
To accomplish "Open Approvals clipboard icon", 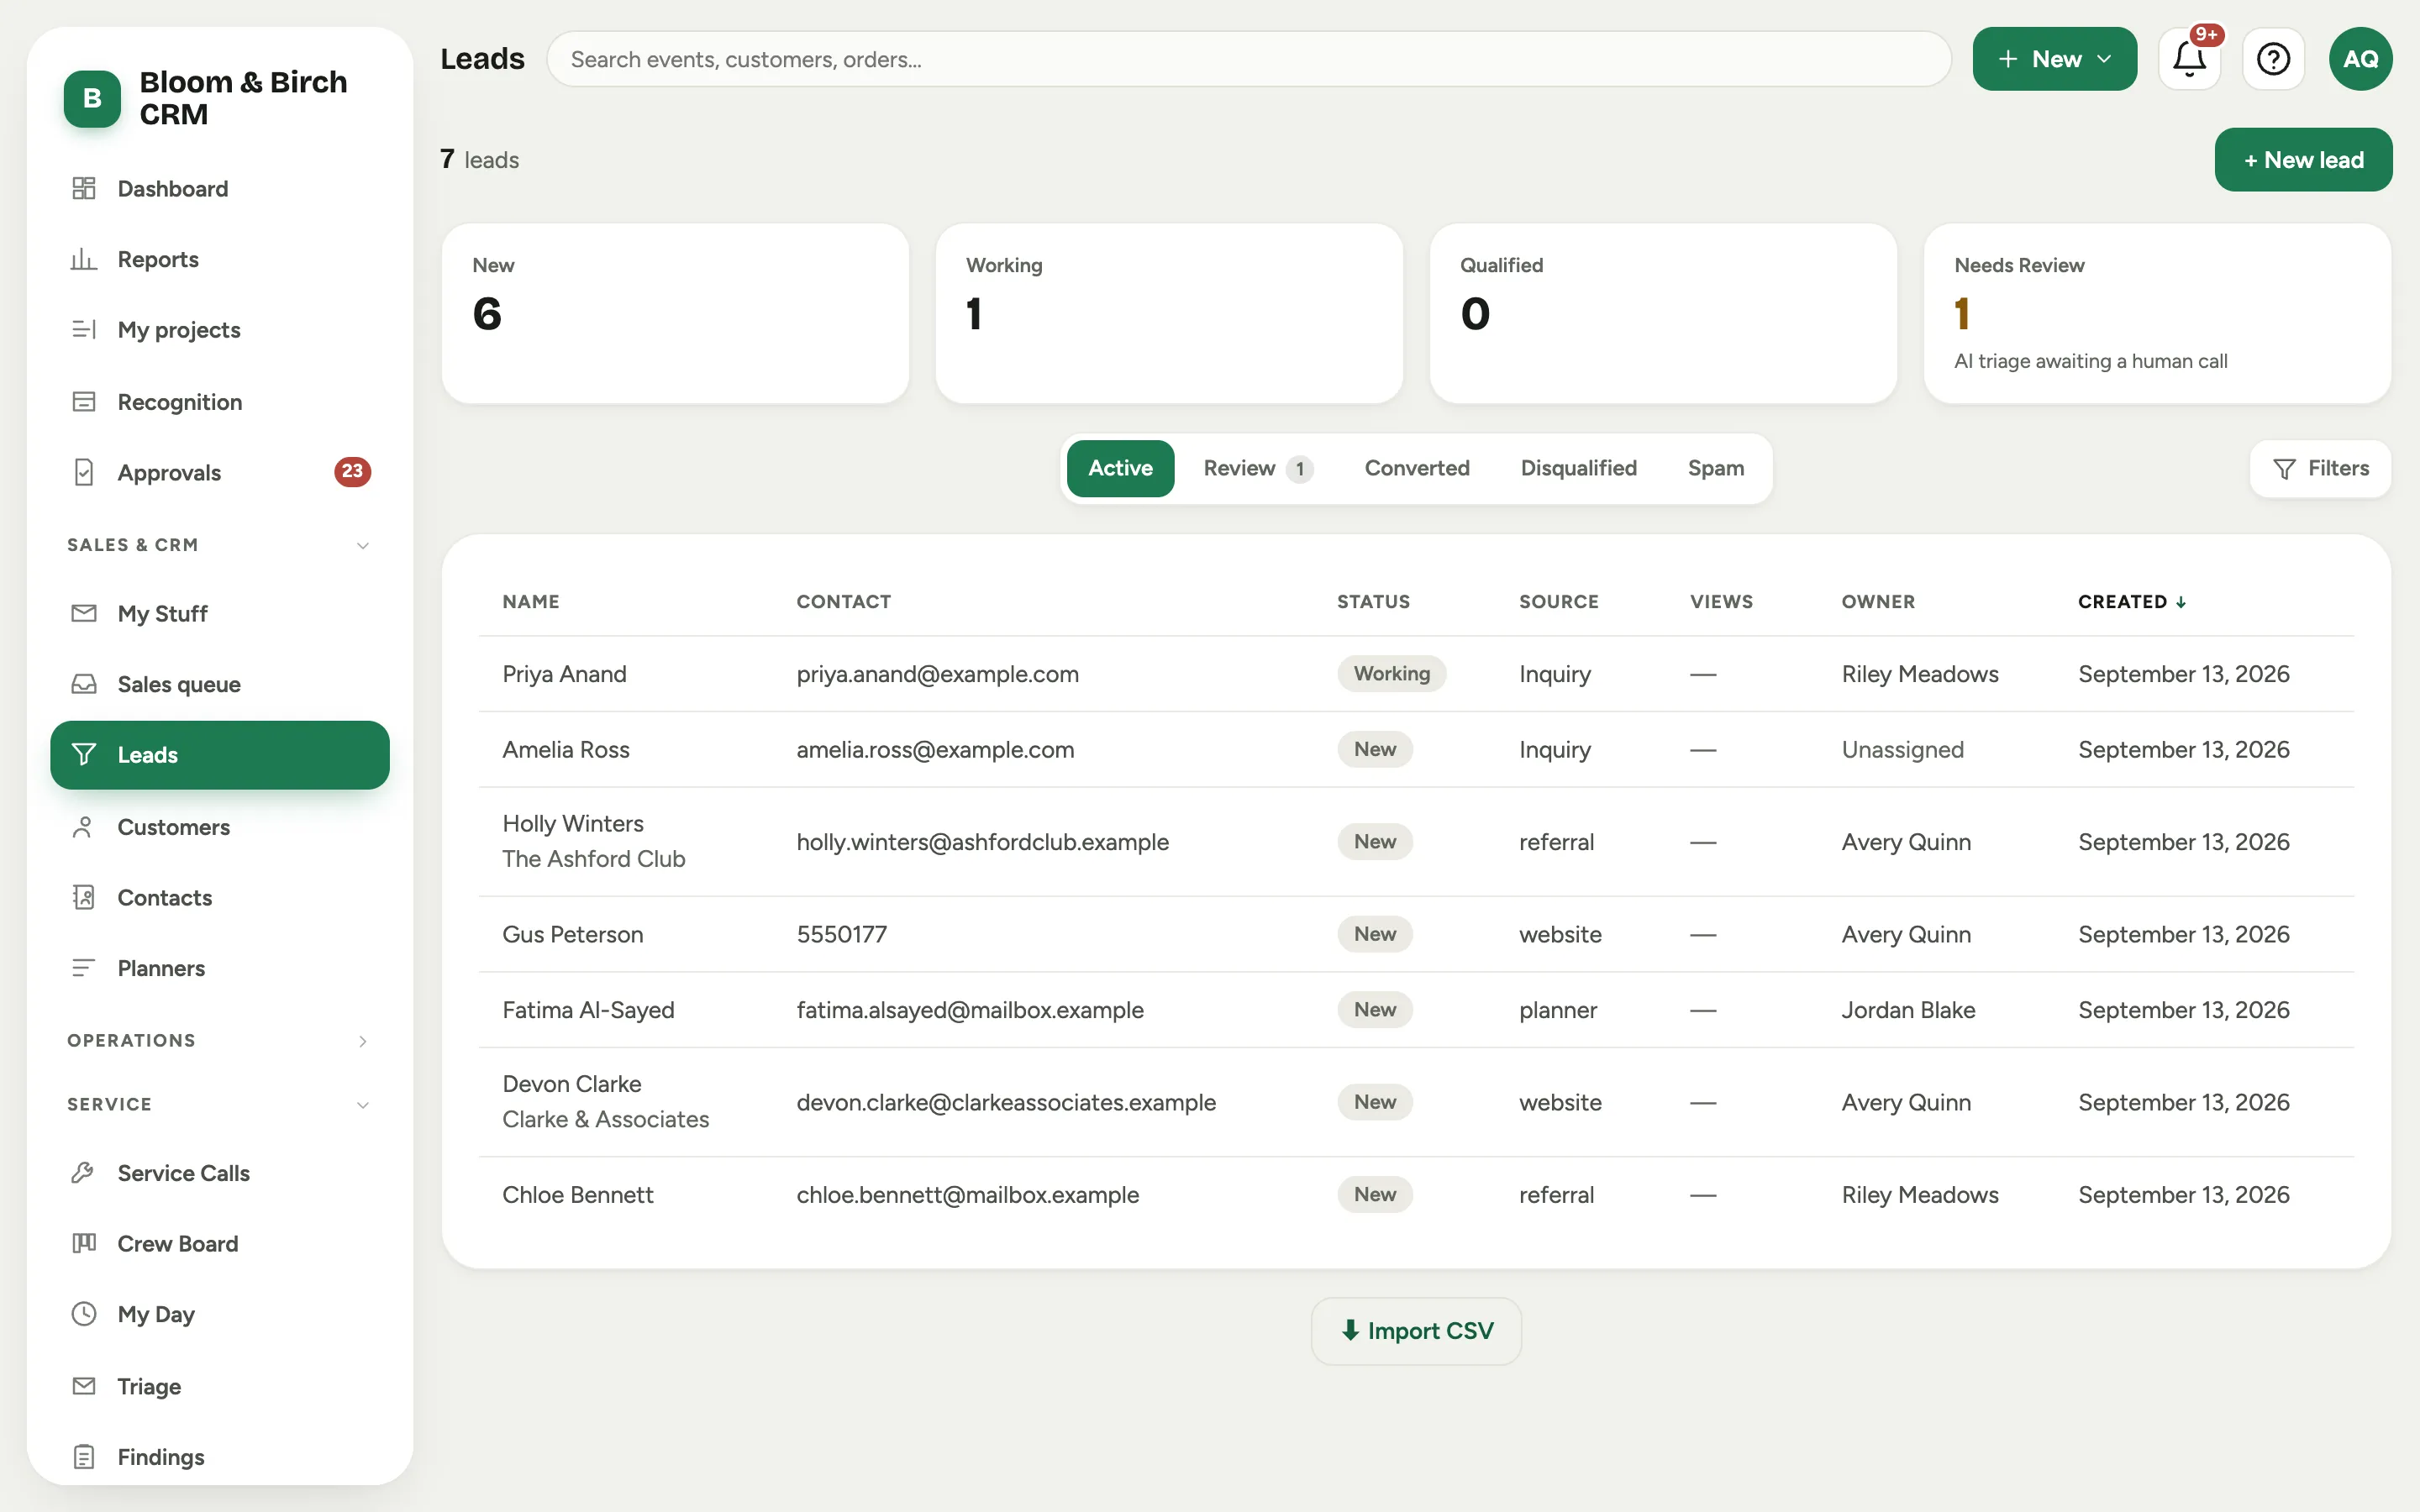I will click(84, 472).
